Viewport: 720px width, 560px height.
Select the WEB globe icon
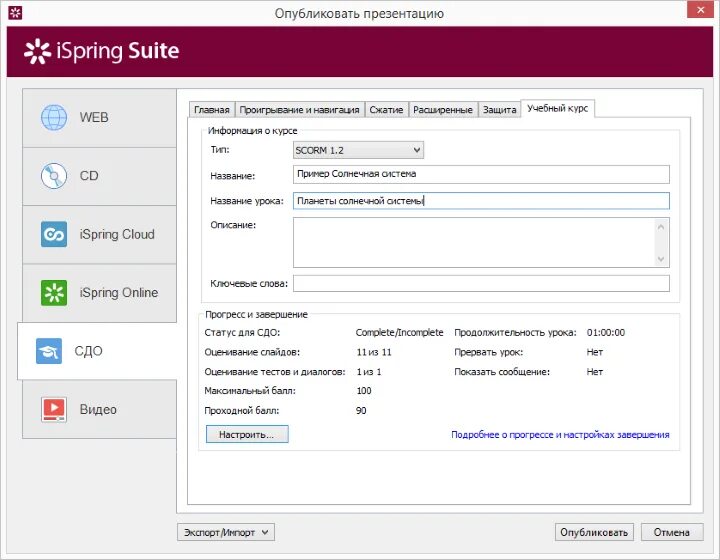(x=54, y=118)
